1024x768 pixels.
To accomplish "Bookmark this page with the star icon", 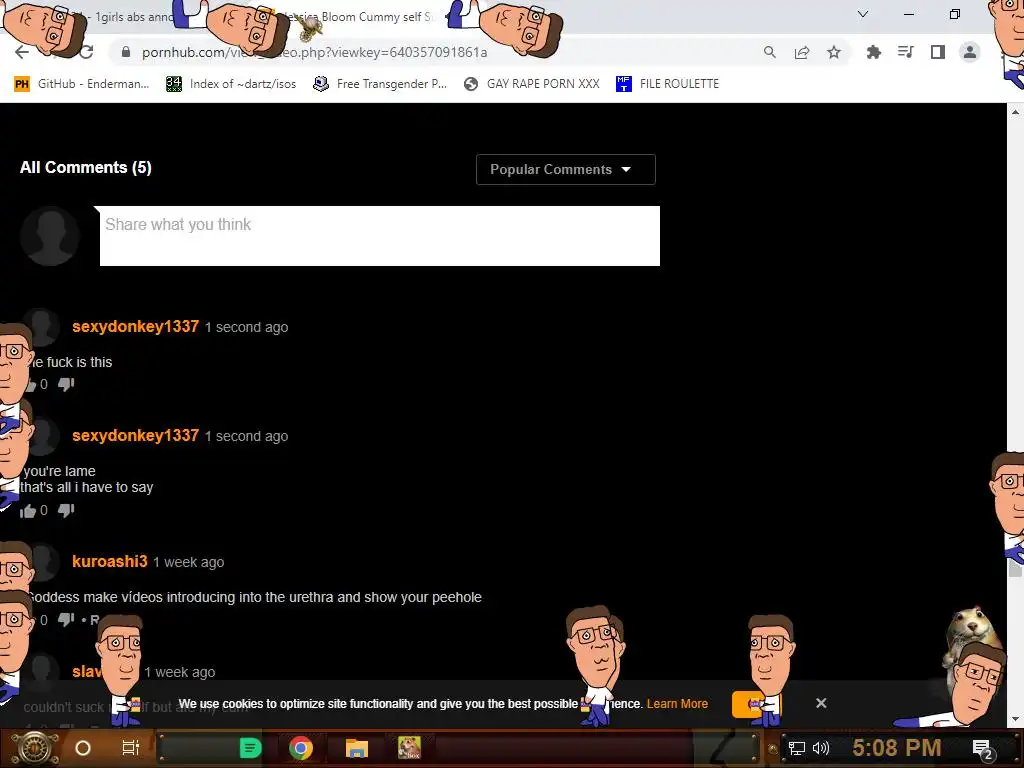I will pyautogui.click(x=834, y=52).
